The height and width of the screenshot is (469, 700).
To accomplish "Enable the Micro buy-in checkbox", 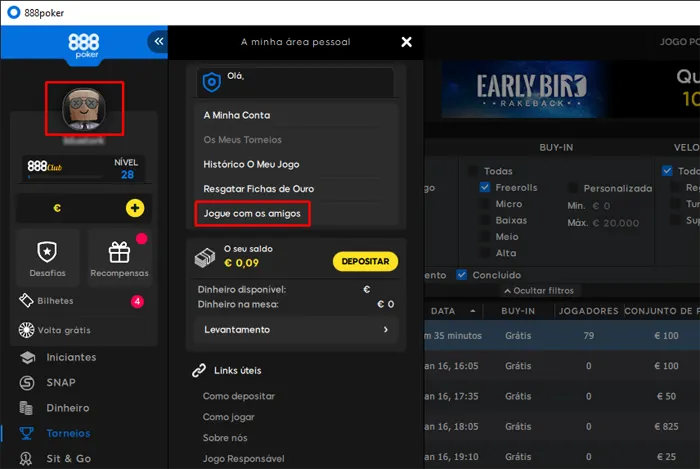I will pos(485,204).
